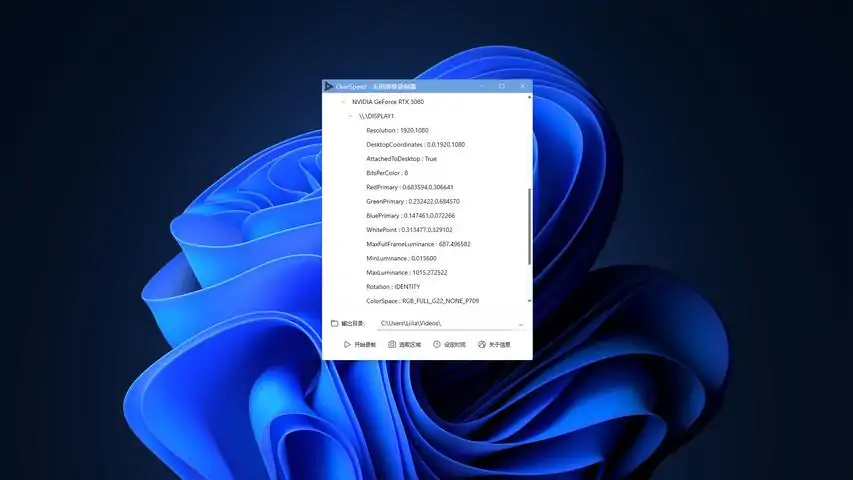
Task: Click the C:\Users Videos path field
Action: (x=447, y=323)
